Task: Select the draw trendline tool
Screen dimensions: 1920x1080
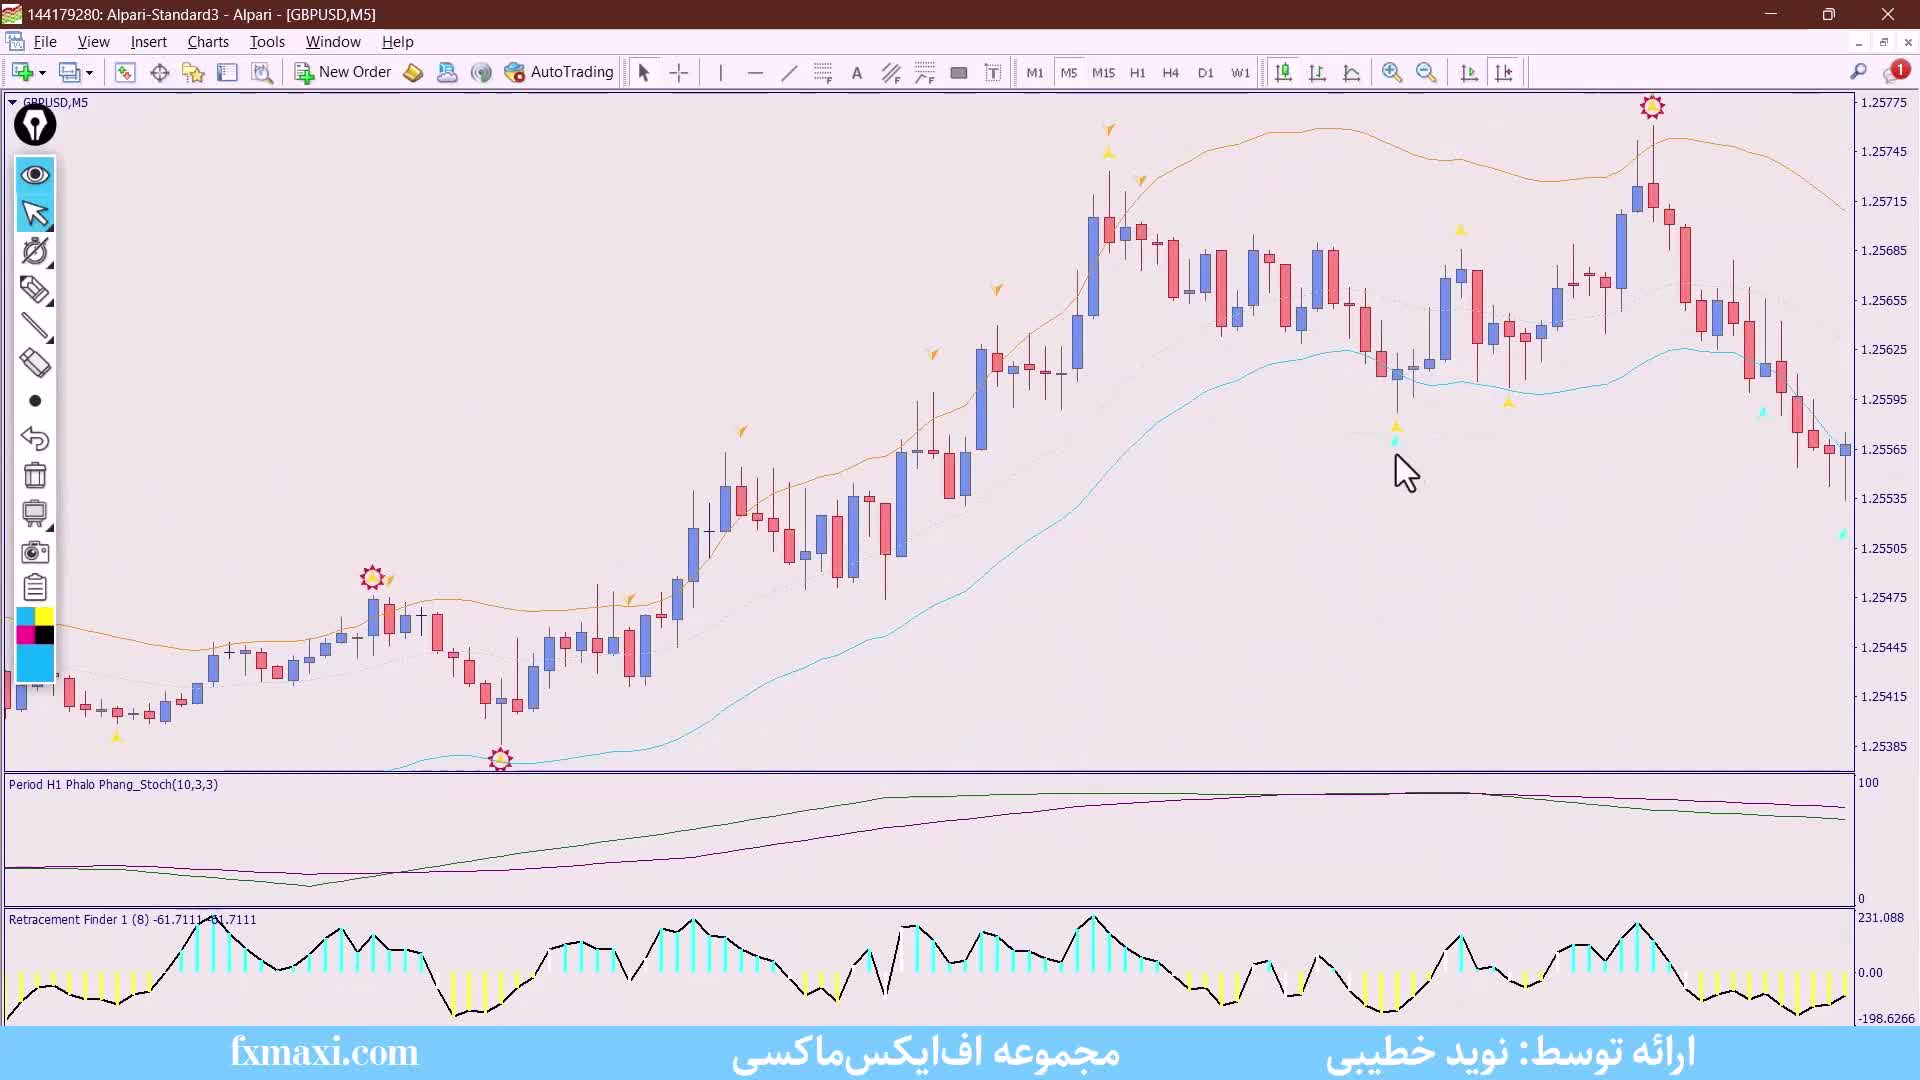Action: pyautogui.click(x=789, y=72)
